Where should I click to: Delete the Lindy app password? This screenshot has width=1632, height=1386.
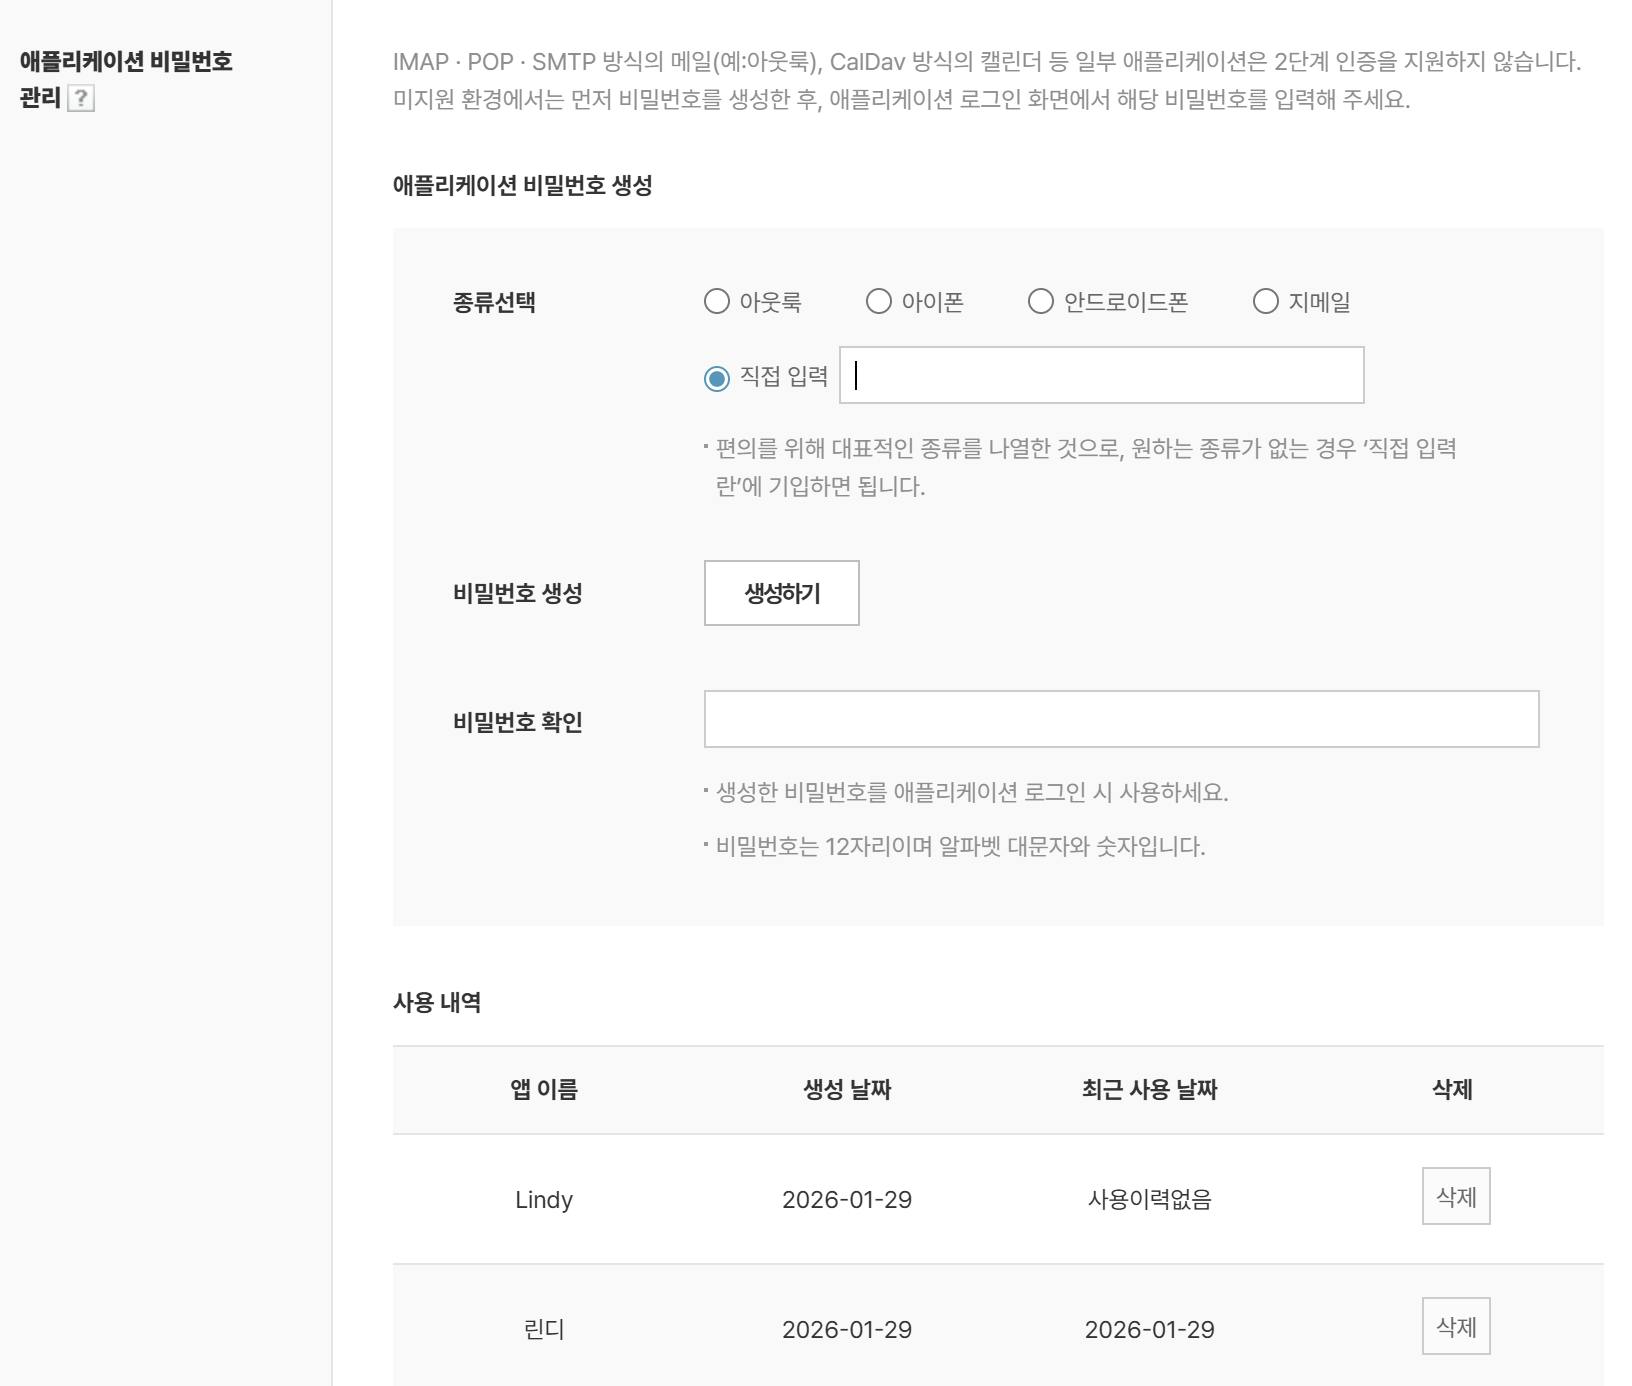coord(1456,1196)
